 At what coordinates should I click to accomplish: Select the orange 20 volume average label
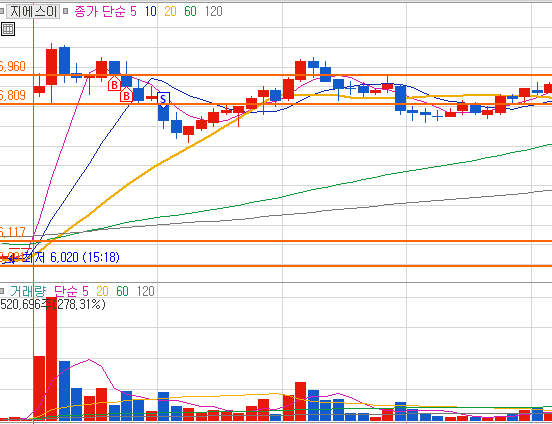point(102,291)
